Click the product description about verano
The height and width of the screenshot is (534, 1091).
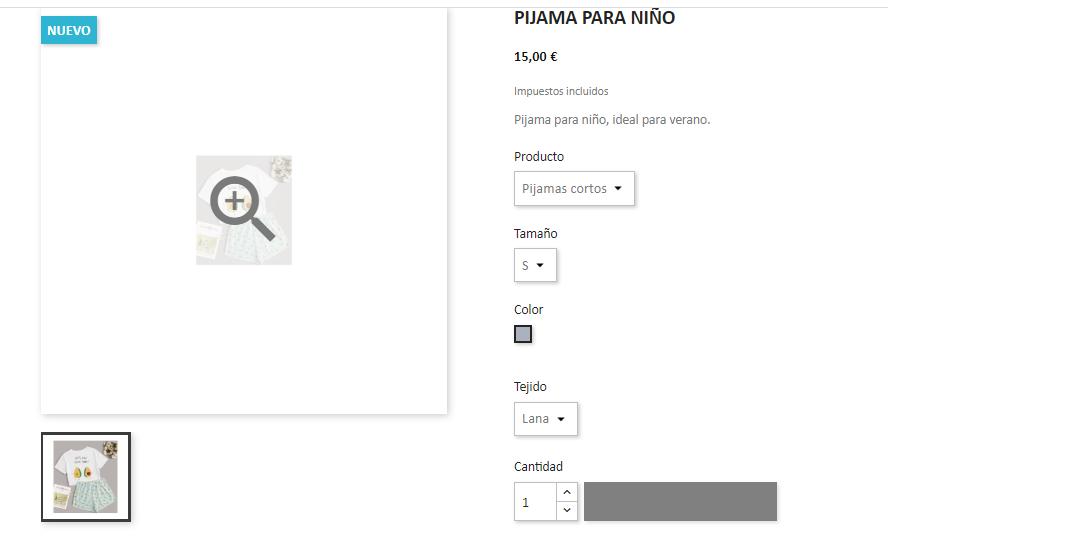[612, 120]
